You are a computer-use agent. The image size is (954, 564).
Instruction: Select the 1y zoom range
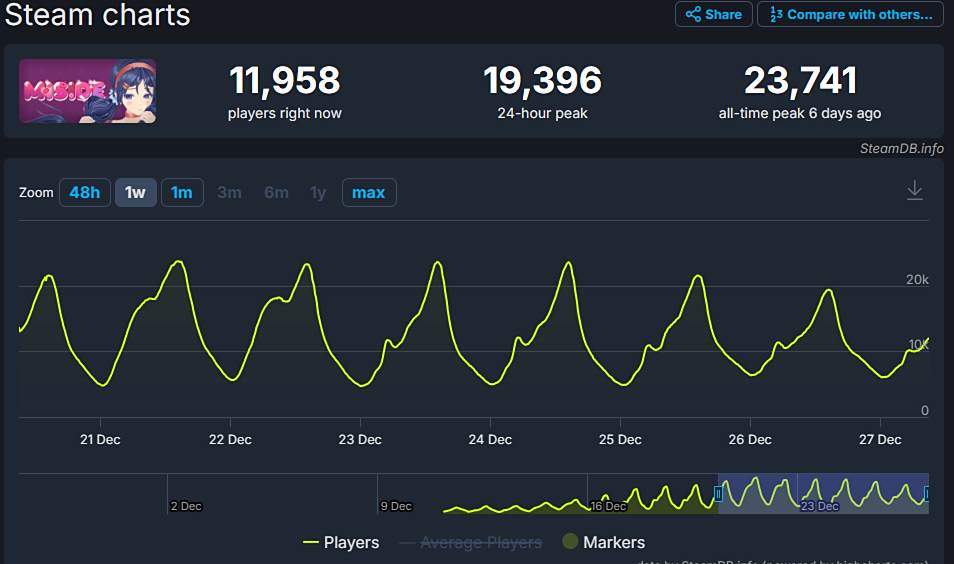(318, 193)
